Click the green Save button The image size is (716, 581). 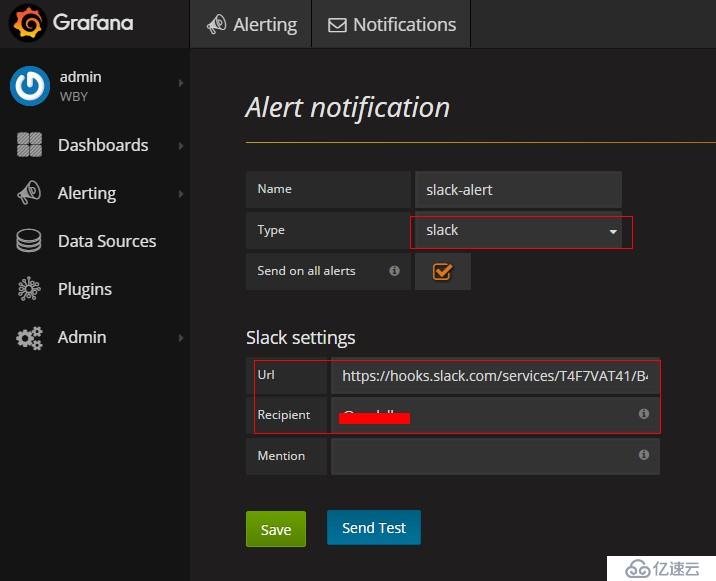276,529
